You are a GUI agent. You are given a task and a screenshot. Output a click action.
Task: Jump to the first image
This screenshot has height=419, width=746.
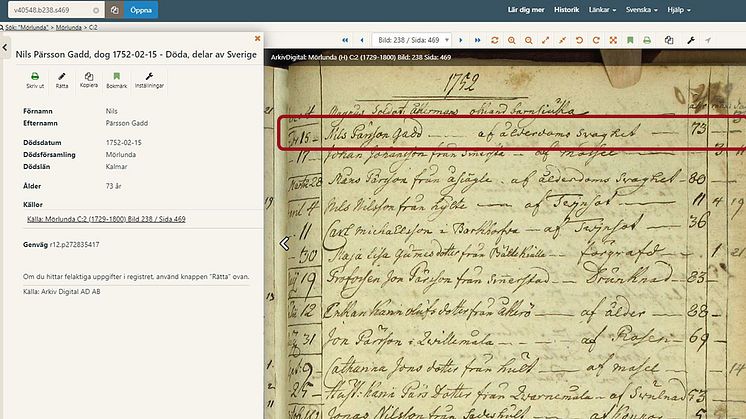[x=346, y=40]
